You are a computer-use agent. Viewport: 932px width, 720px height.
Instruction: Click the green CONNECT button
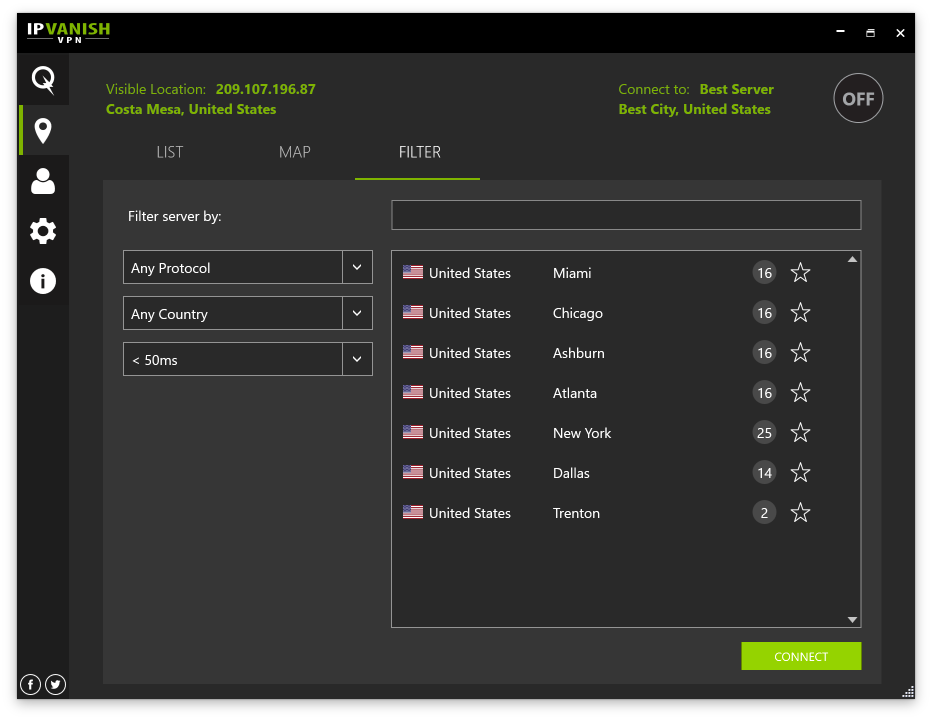pos(801,656)
